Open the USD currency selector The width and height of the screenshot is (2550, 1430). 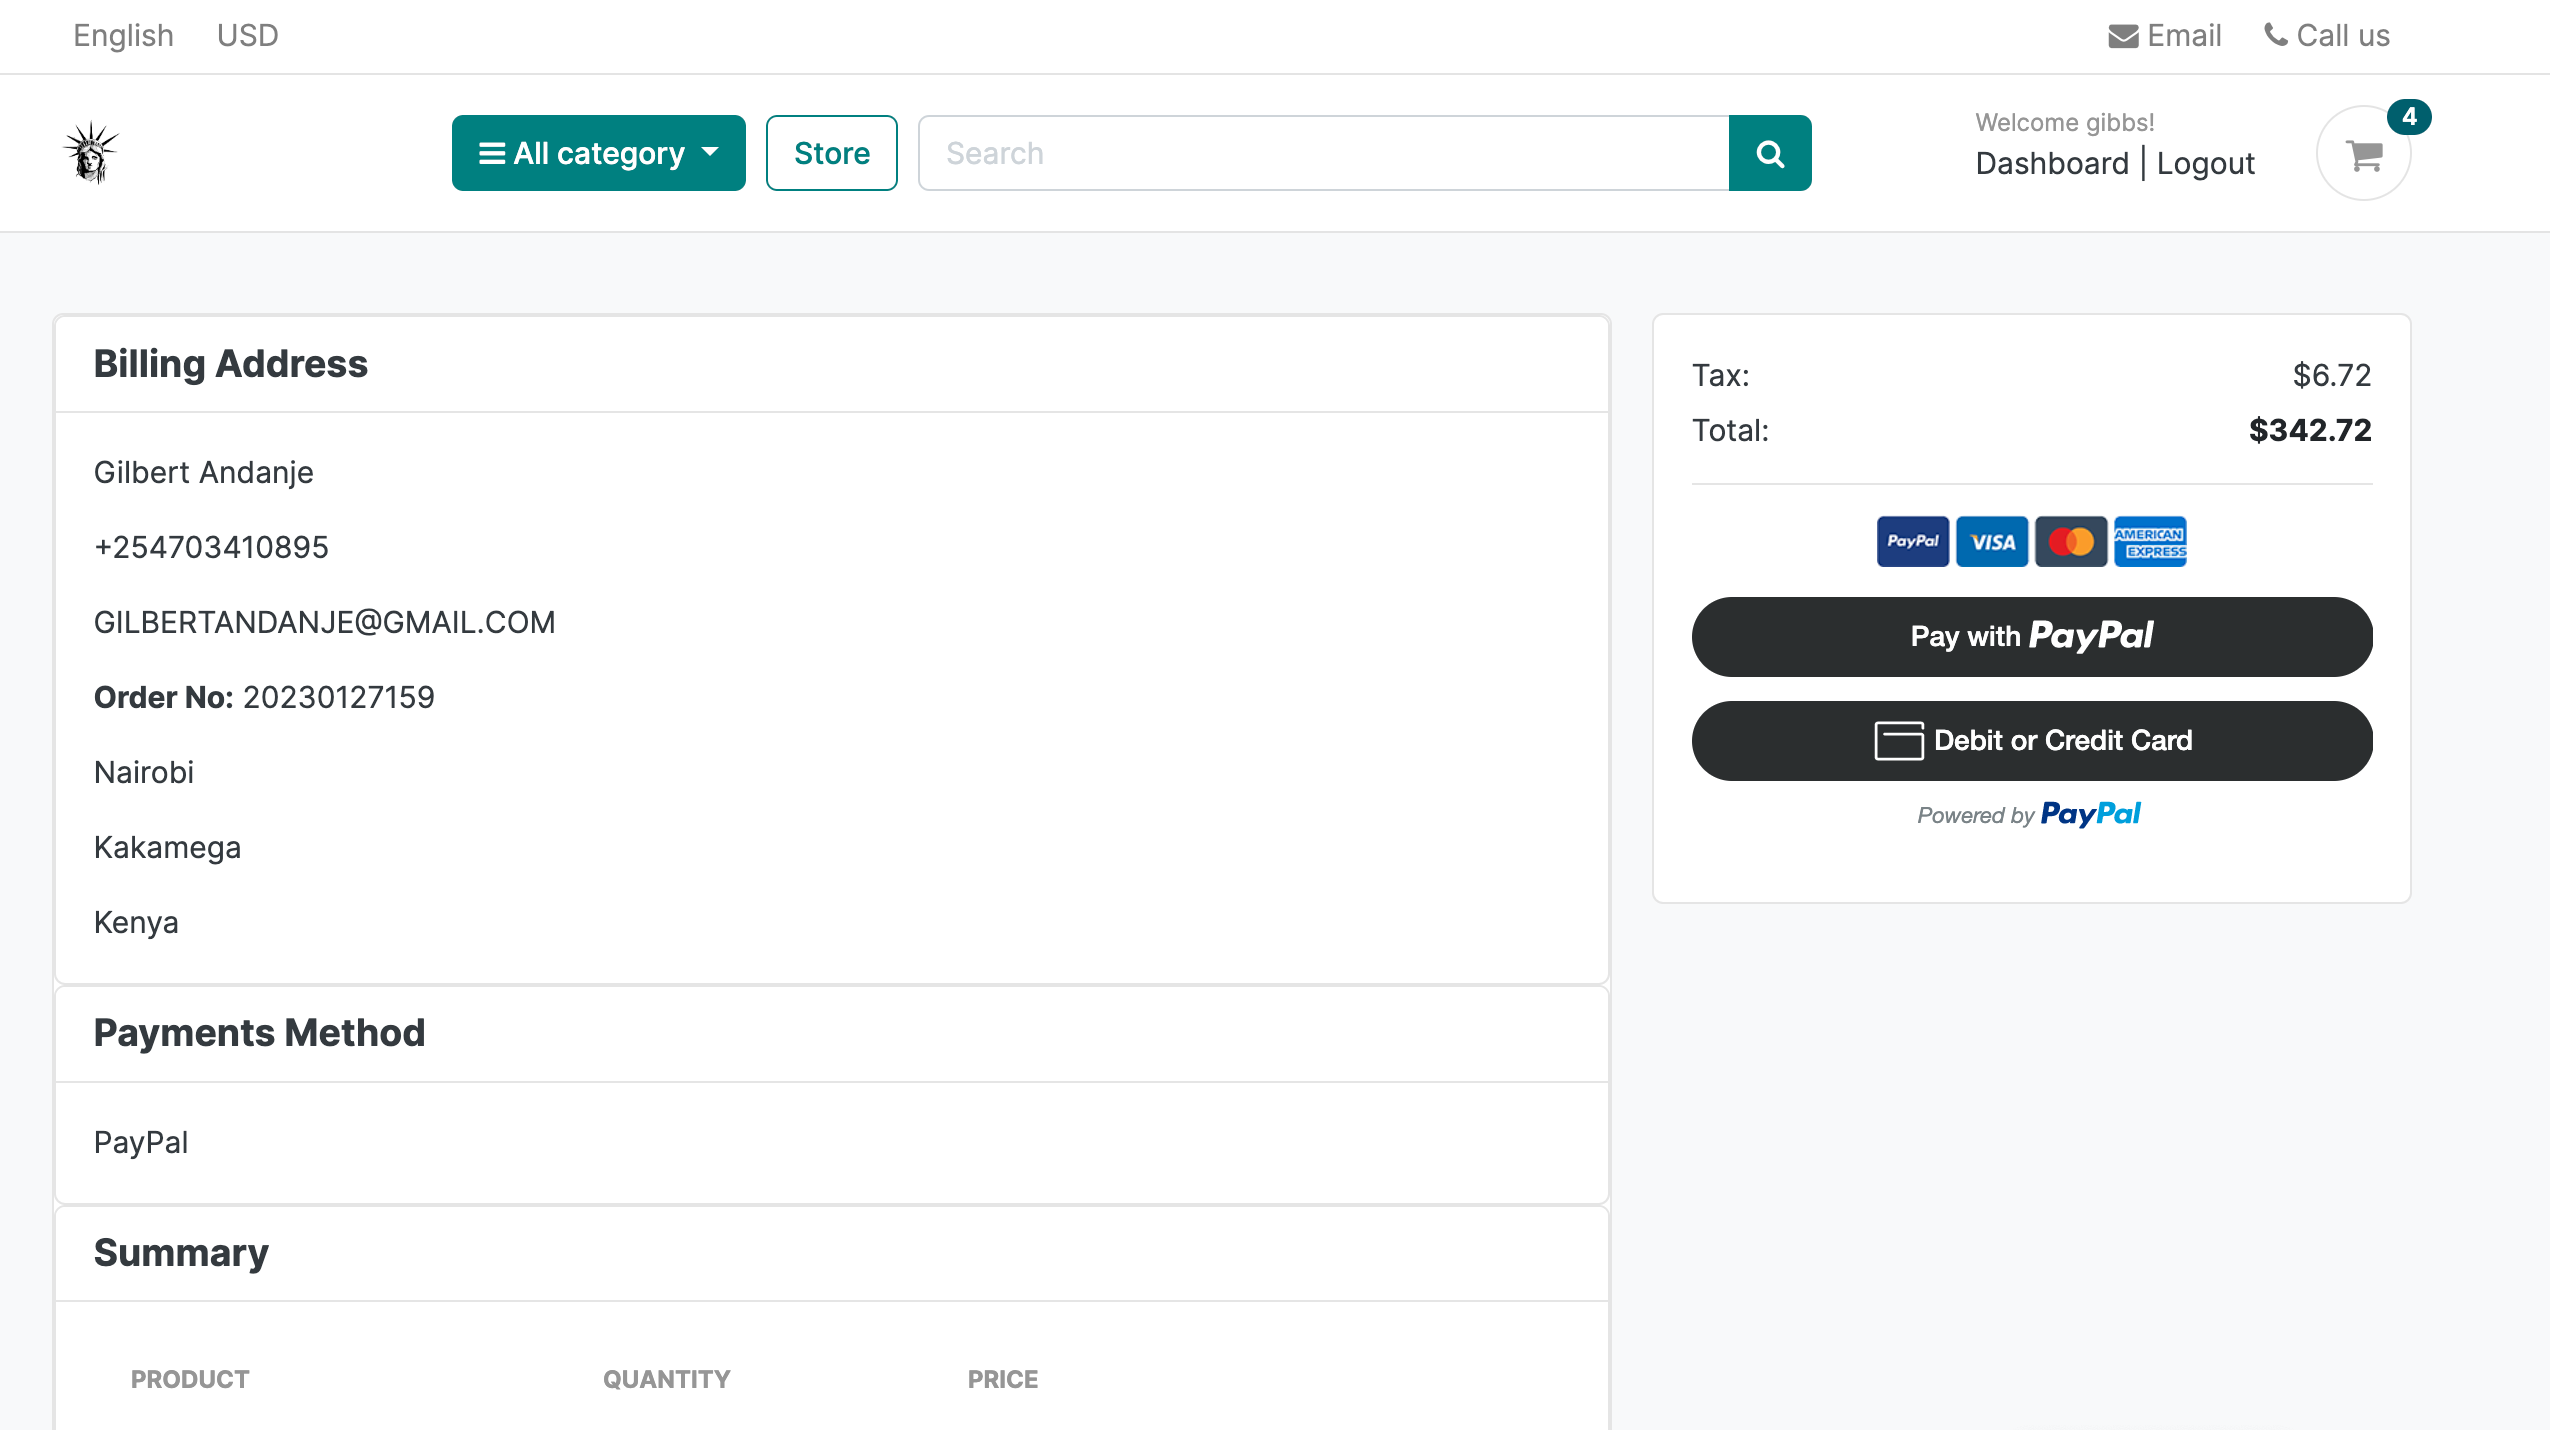click(247, 36)
